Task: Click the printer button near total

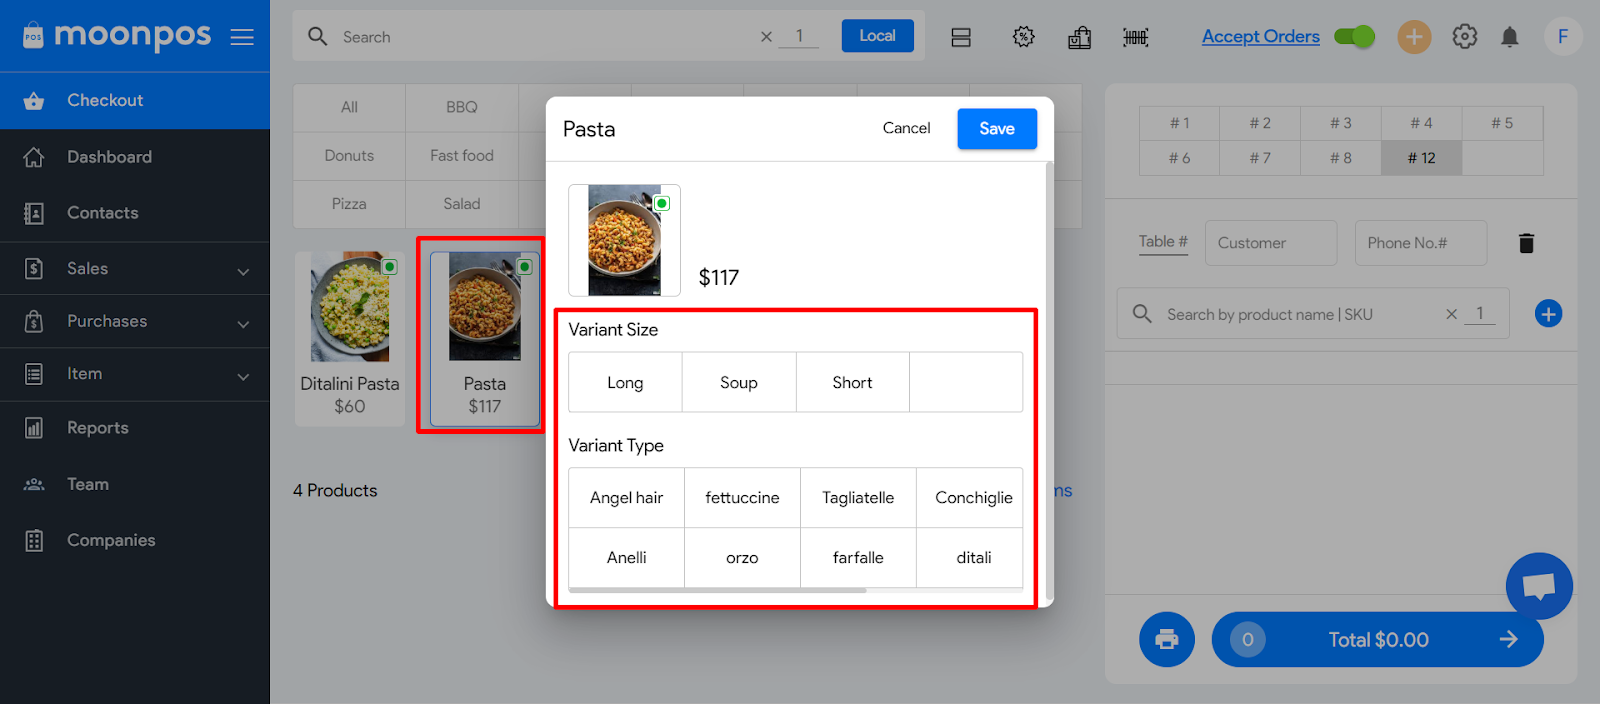Action: click(1166, 639)
